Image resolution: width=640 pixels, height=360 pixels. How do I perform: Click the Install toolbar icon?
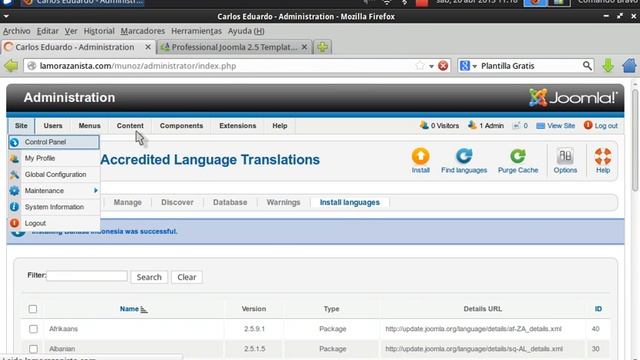click(420, 157)
